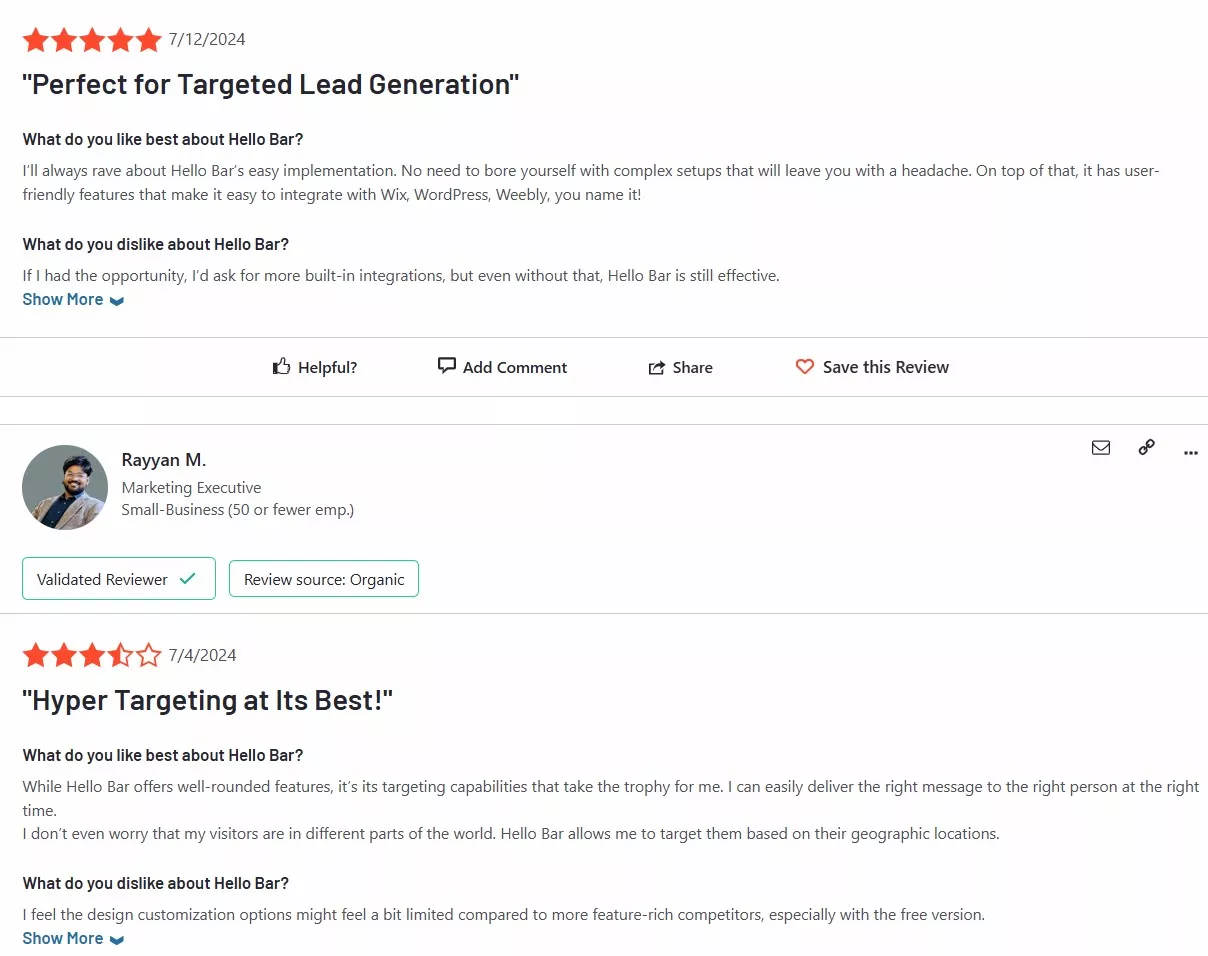This screenshot has height=956, width=1208.
Task: Click the envelope icon beside Rayyan M.
Action: [x=1101, y=448]
